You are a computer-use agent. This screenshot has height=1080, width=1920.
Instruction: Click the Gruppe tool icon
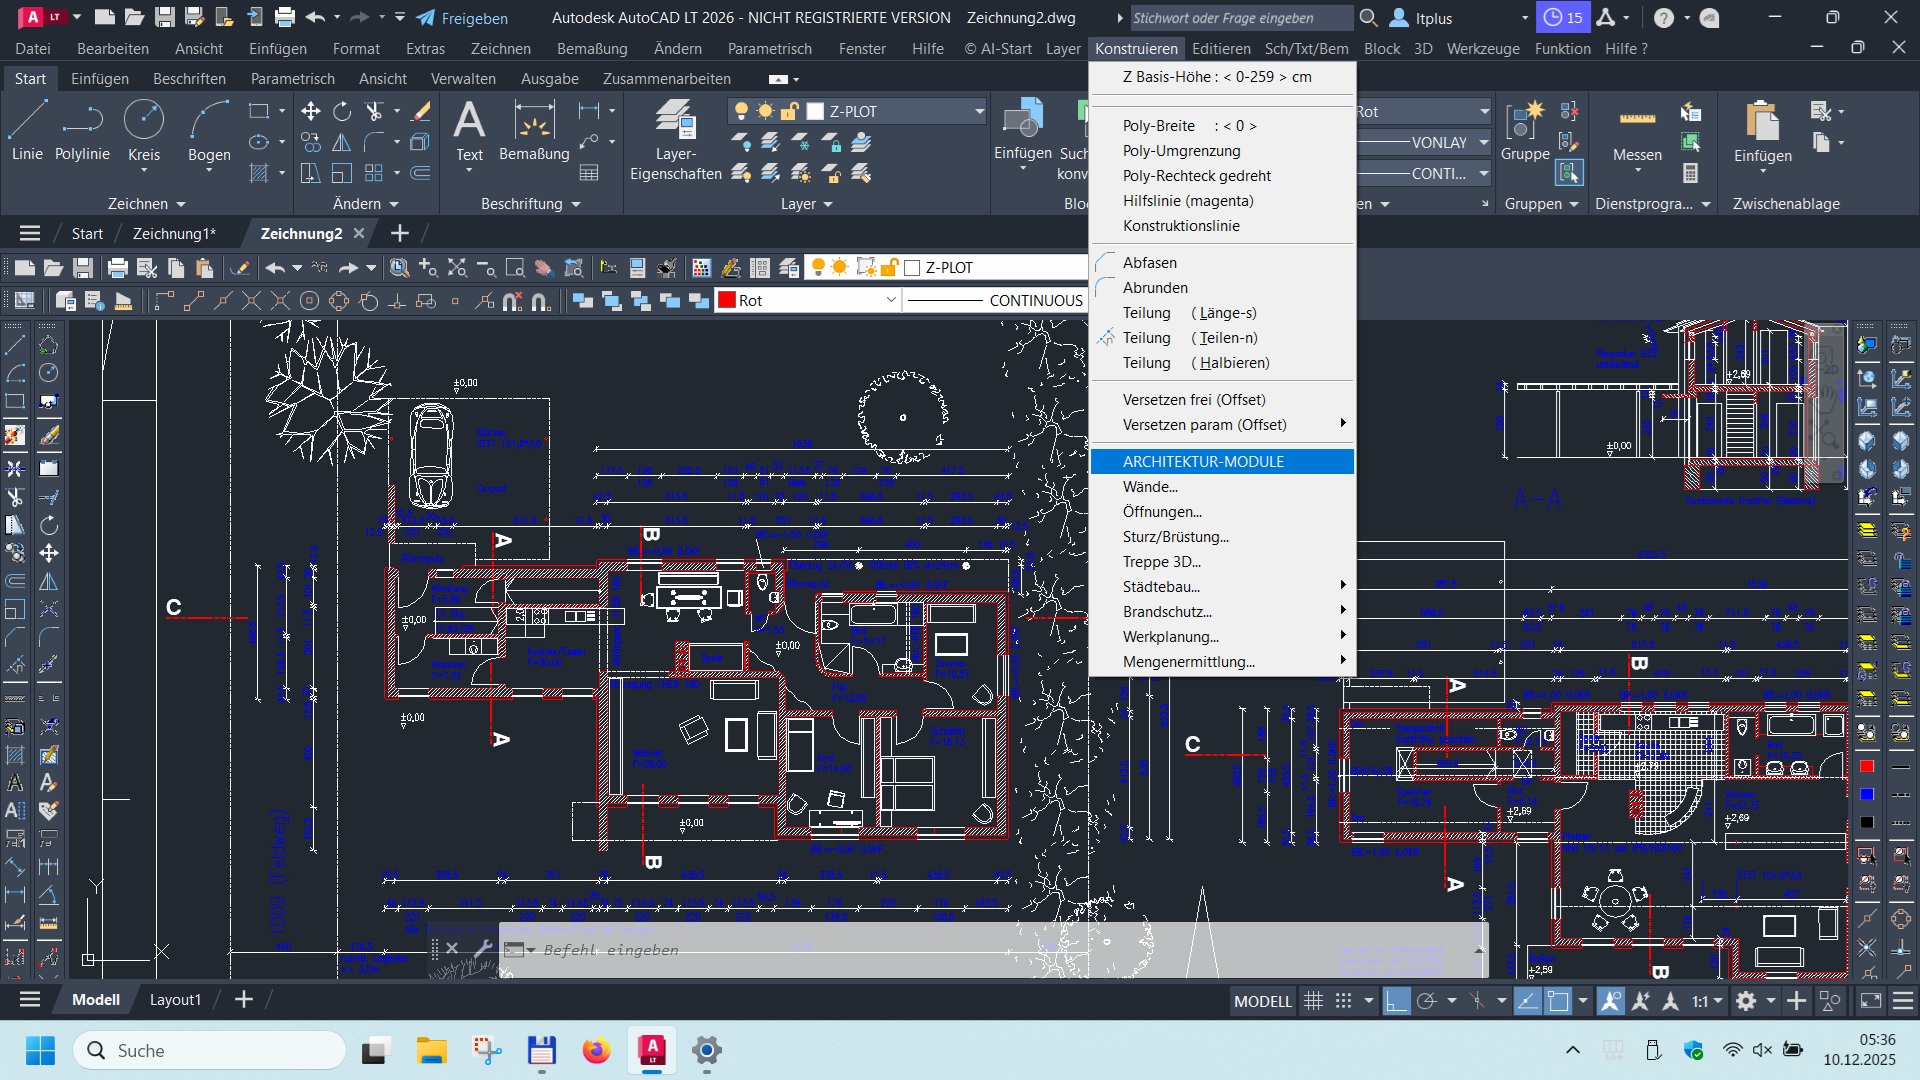coord(1525,130)
